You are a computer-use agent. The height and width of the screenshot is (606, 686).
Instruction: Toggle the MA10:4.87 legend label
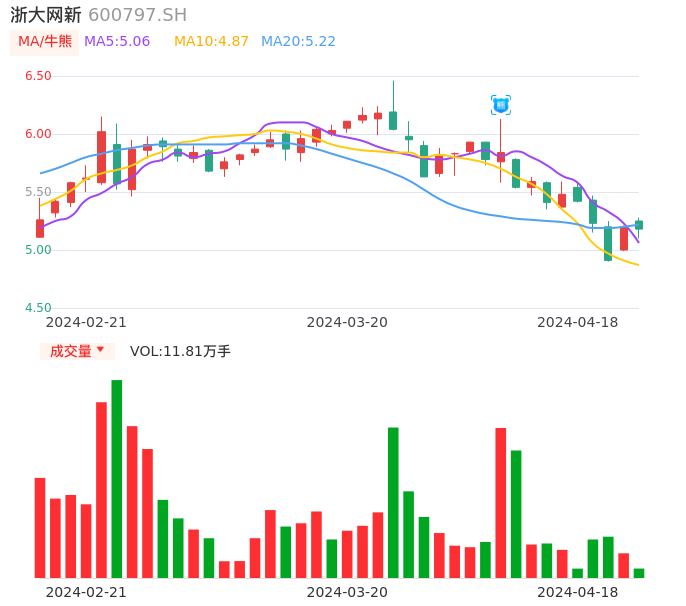pyautogui.click(x=211, y=42)
